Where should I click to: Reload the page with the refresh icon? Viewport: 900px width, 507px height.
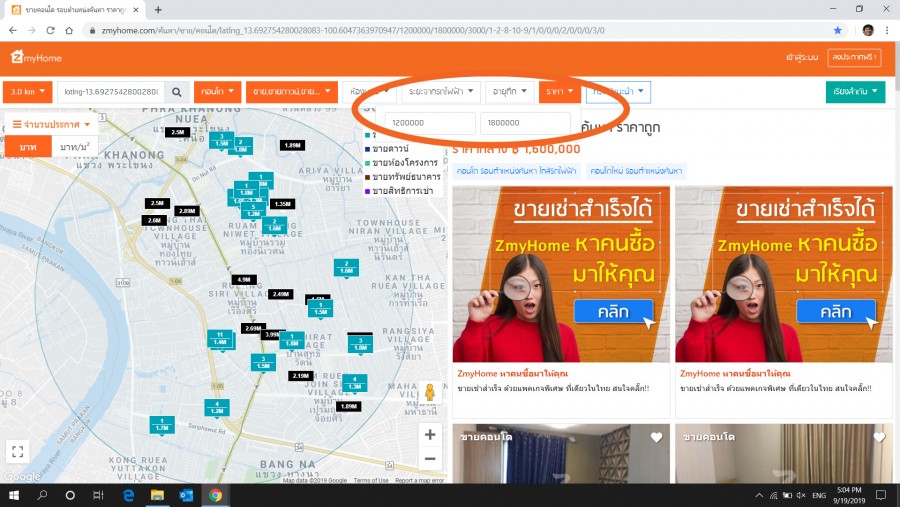click(51, 30)
